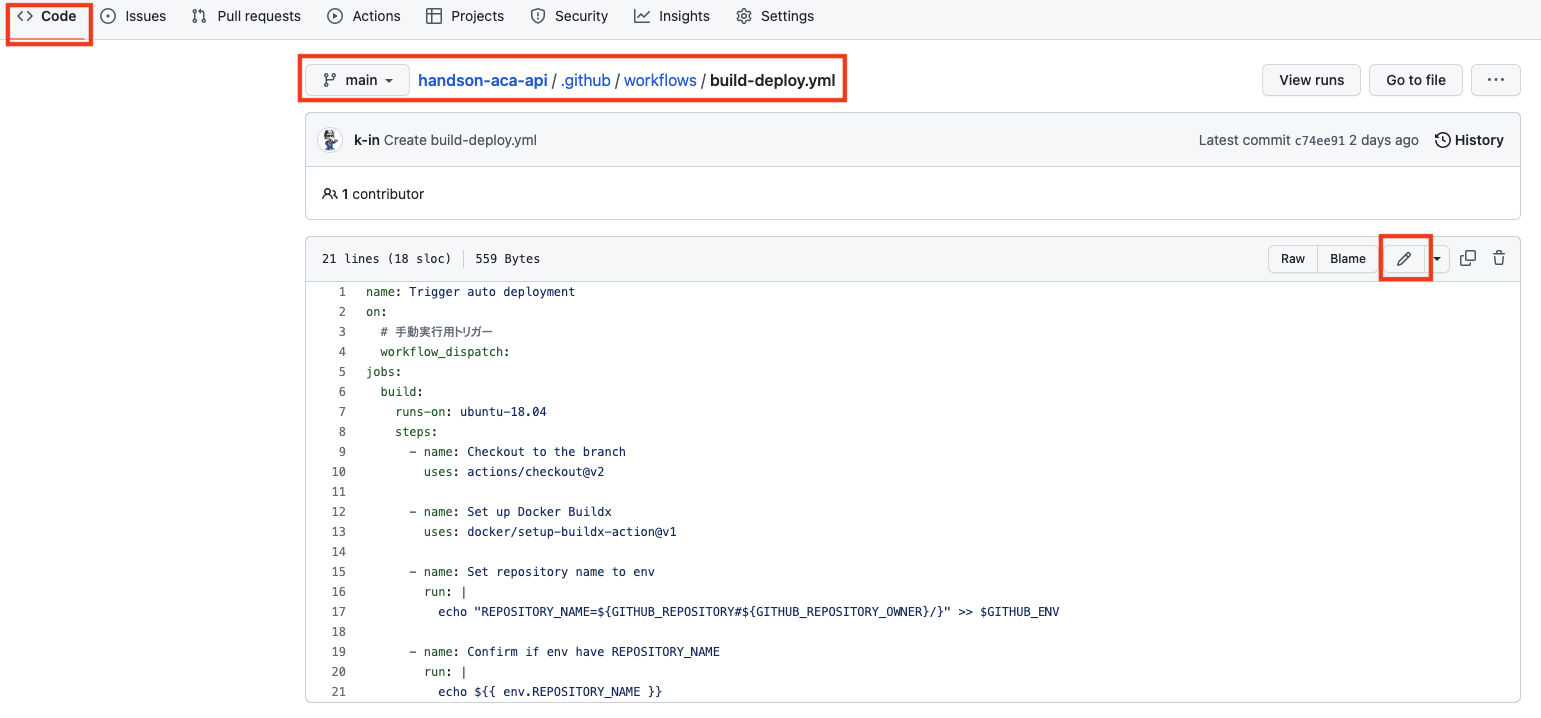Screen dimensions: 1541x718
Task: Click the View runs button
Action: [x=1311, y=80]
